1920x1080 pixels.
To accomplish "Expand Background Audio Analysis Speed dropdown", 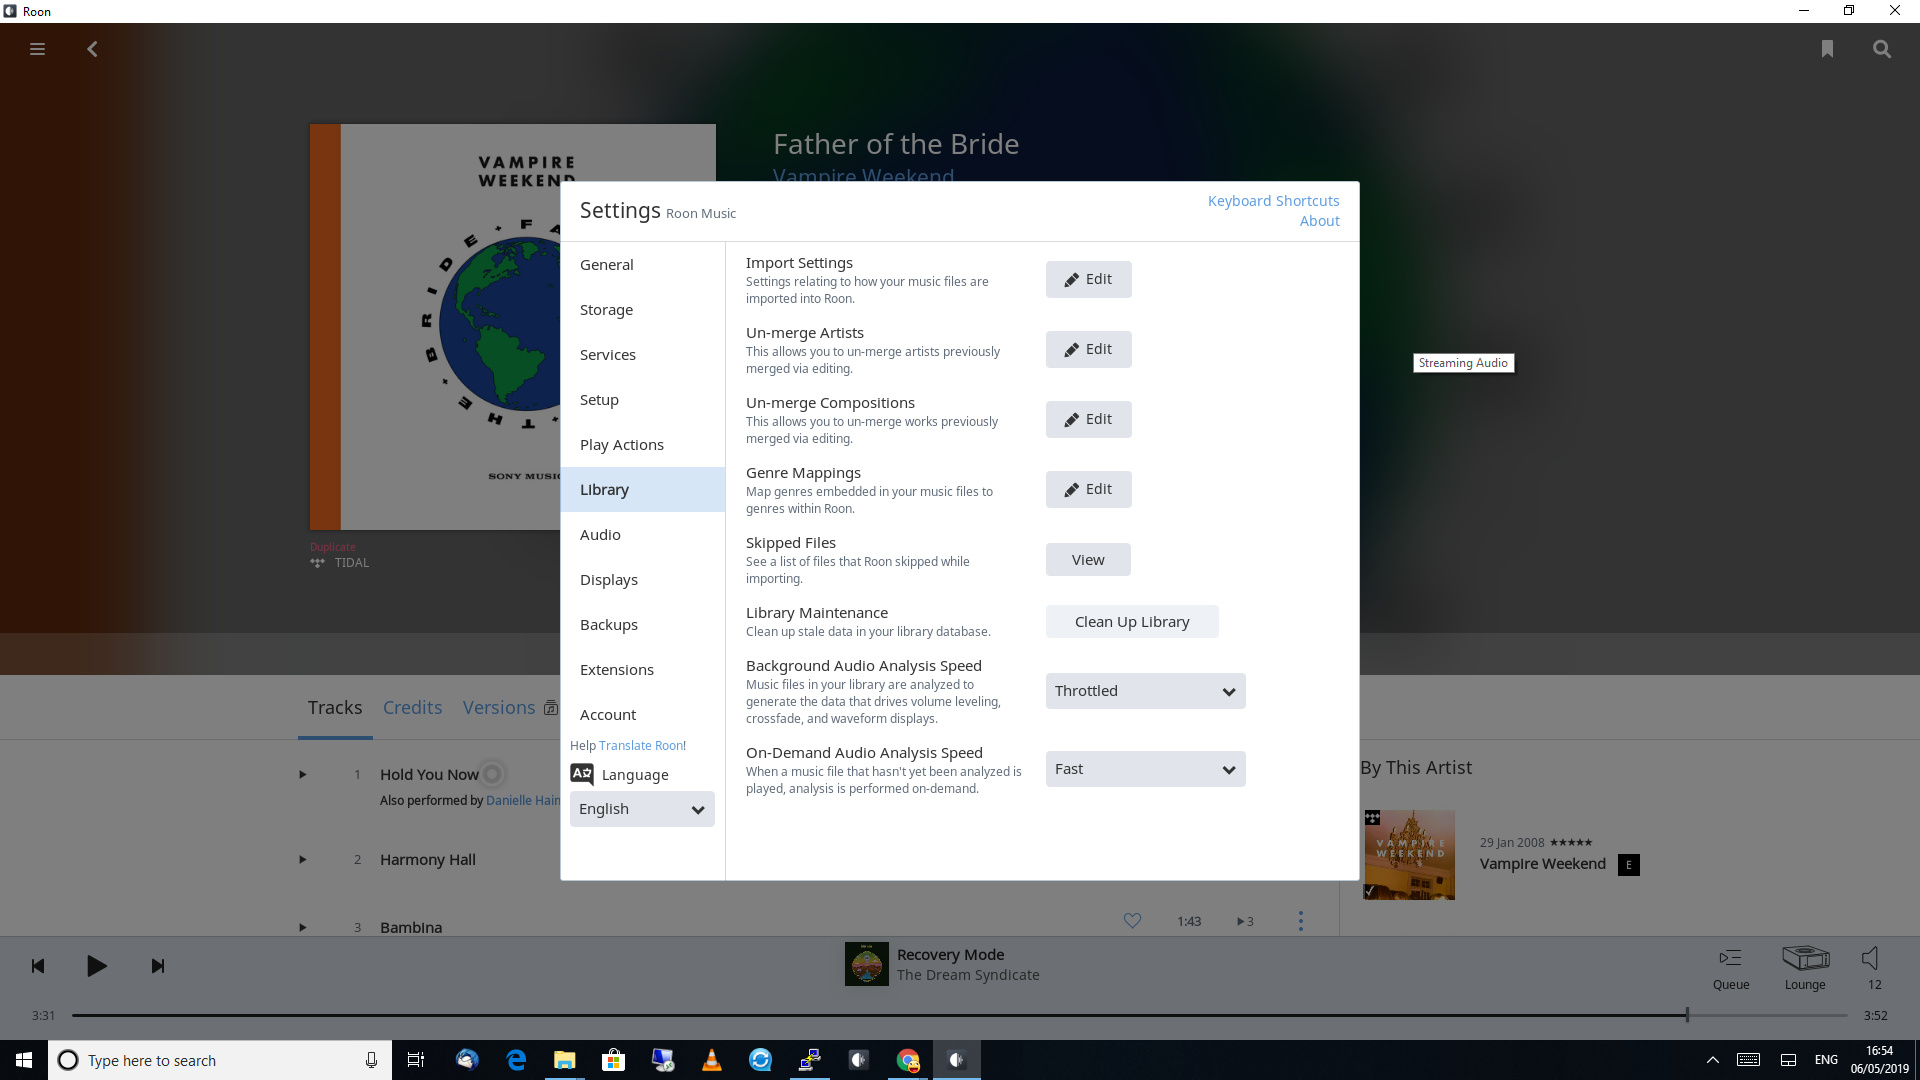I will tap(1145, 691).
